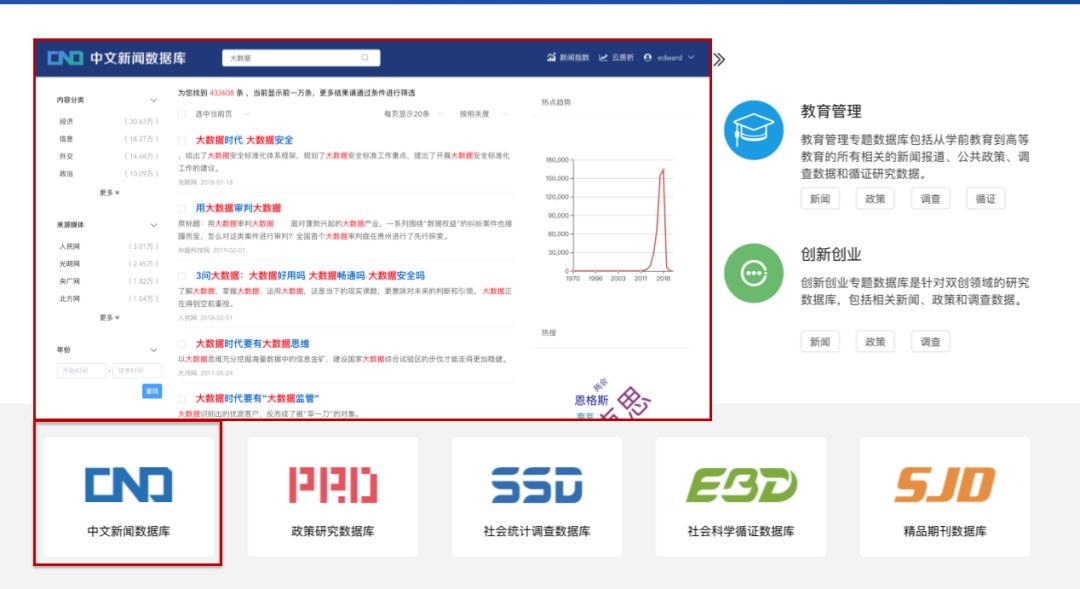Click the blue 查找 button under 年份

(x=152, y=391)
